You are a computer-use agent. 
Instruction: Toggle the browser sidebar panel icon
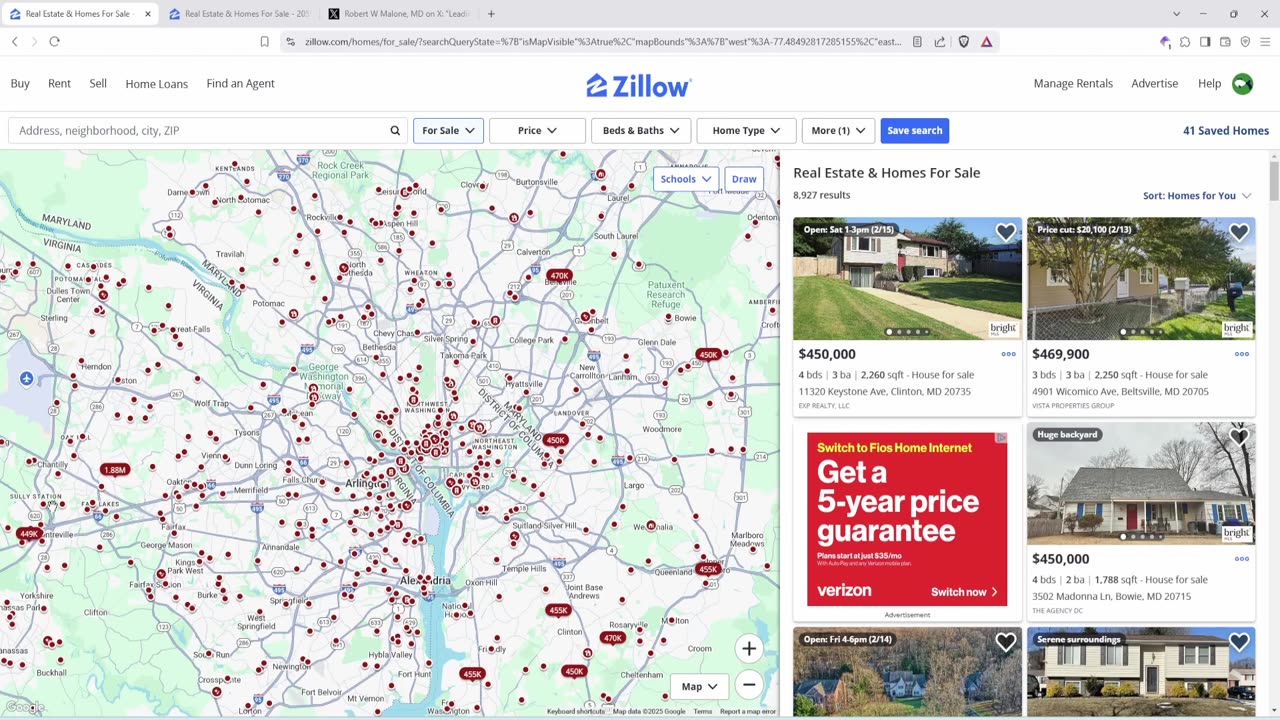1205,42
